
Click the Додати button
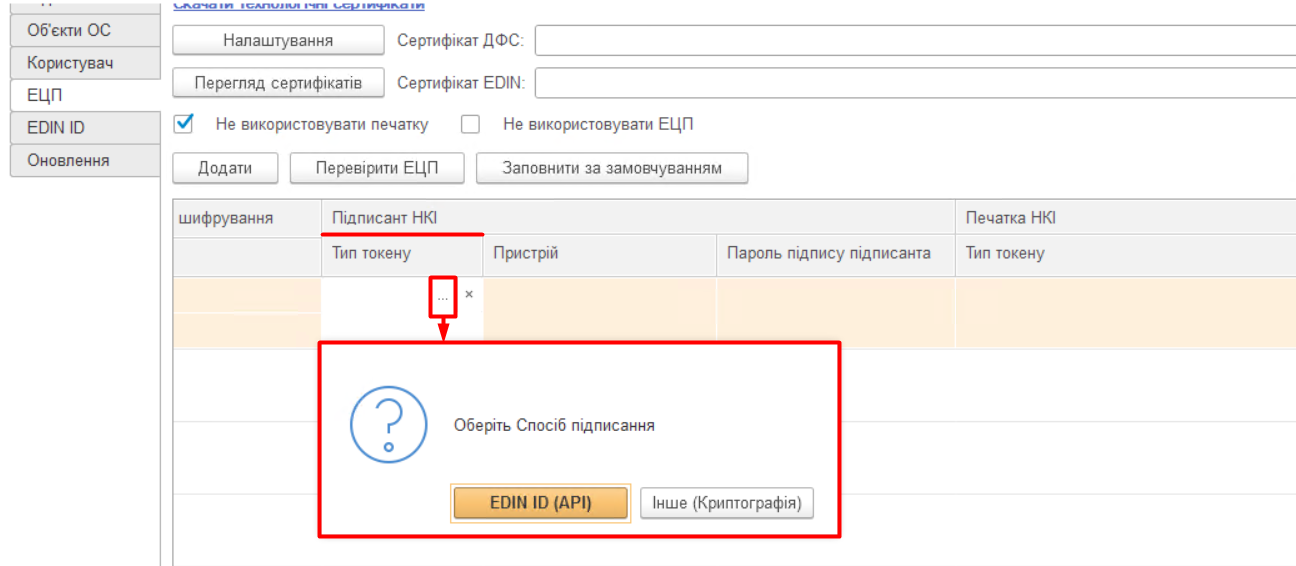tap(225, 168)
